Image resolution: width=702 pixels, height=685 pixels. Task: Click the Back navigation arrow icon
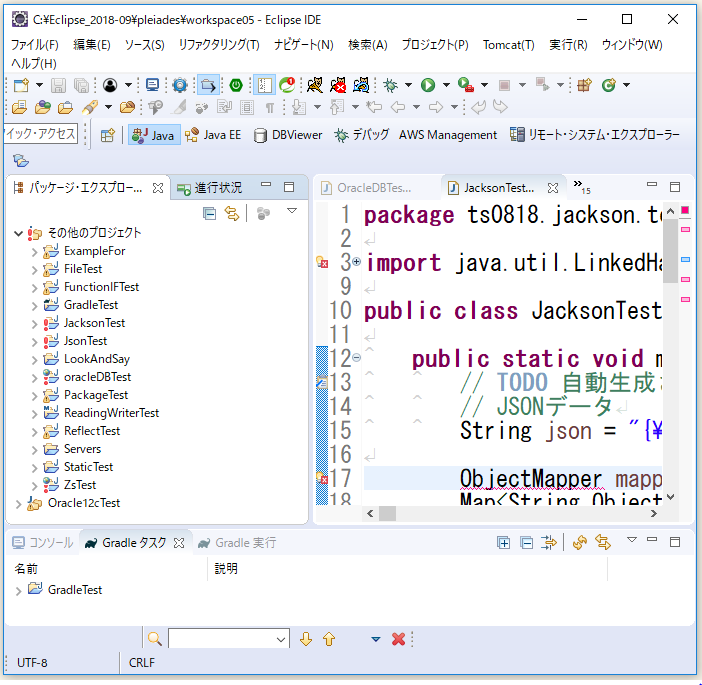(x=398, y=107)
